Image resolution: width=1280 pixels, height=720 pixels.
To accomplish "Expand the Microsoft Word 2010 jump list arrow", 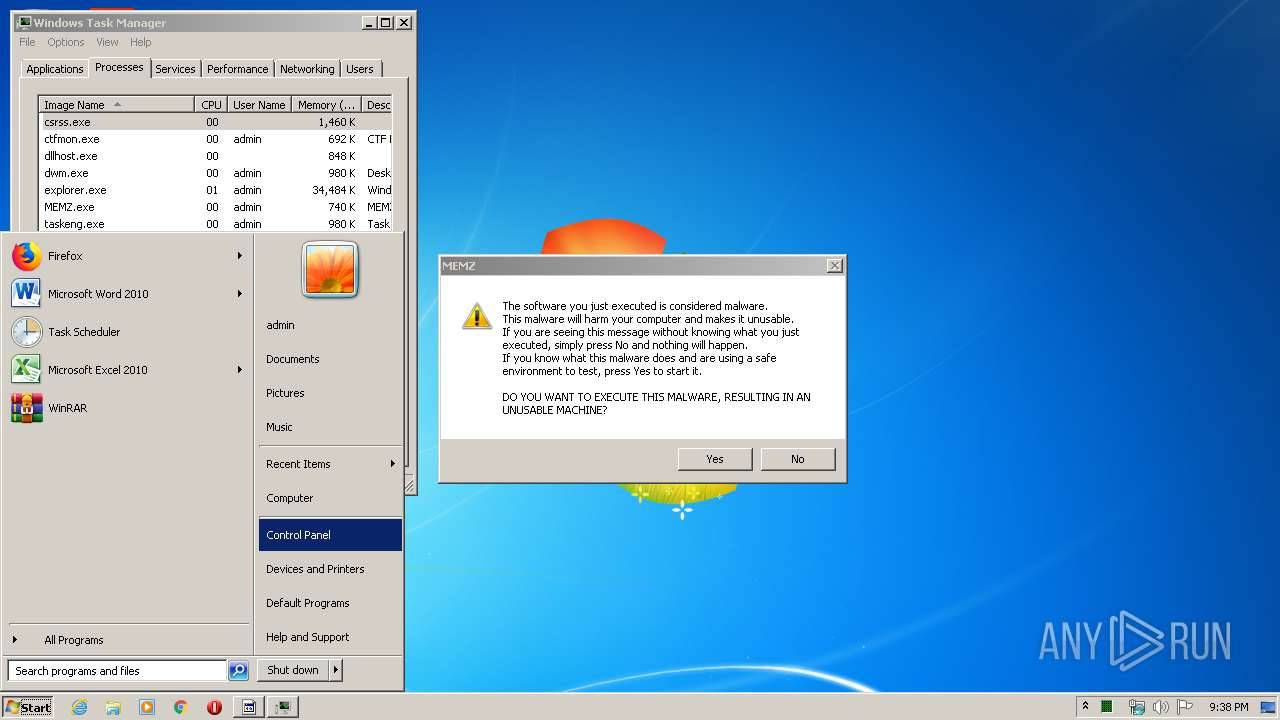I will [240, 294].
